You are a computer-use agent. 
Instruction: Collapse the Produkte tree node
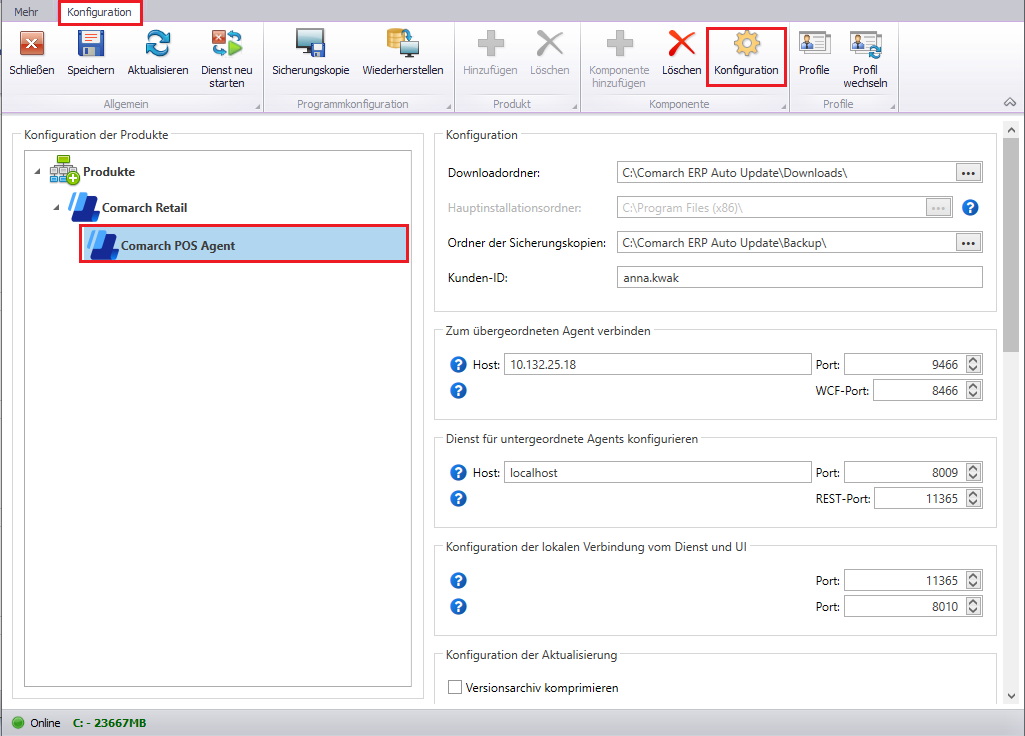[x=37, y=172]
